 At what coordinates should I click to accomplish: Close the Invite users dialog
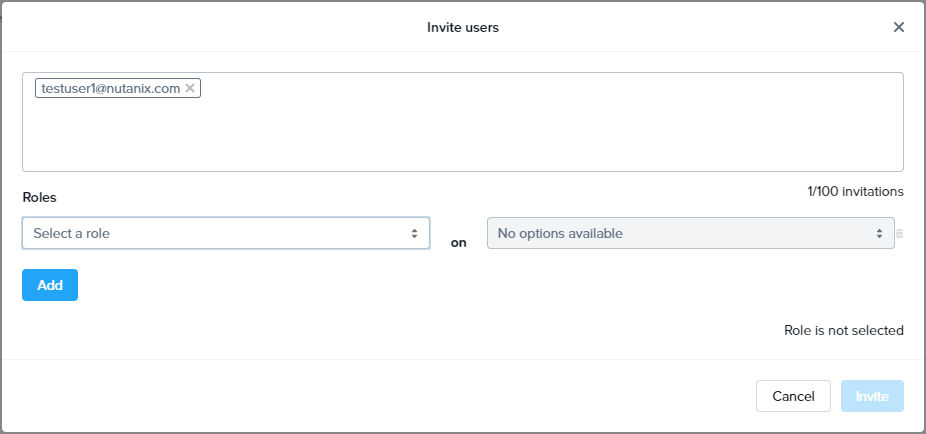point(898,27)
